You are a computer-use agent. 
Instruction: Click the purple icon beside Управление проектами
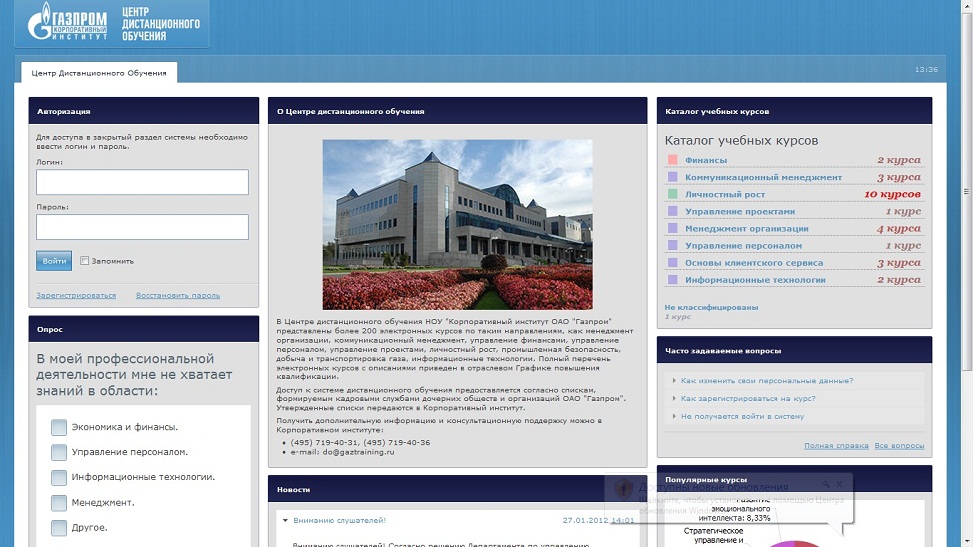673,212
